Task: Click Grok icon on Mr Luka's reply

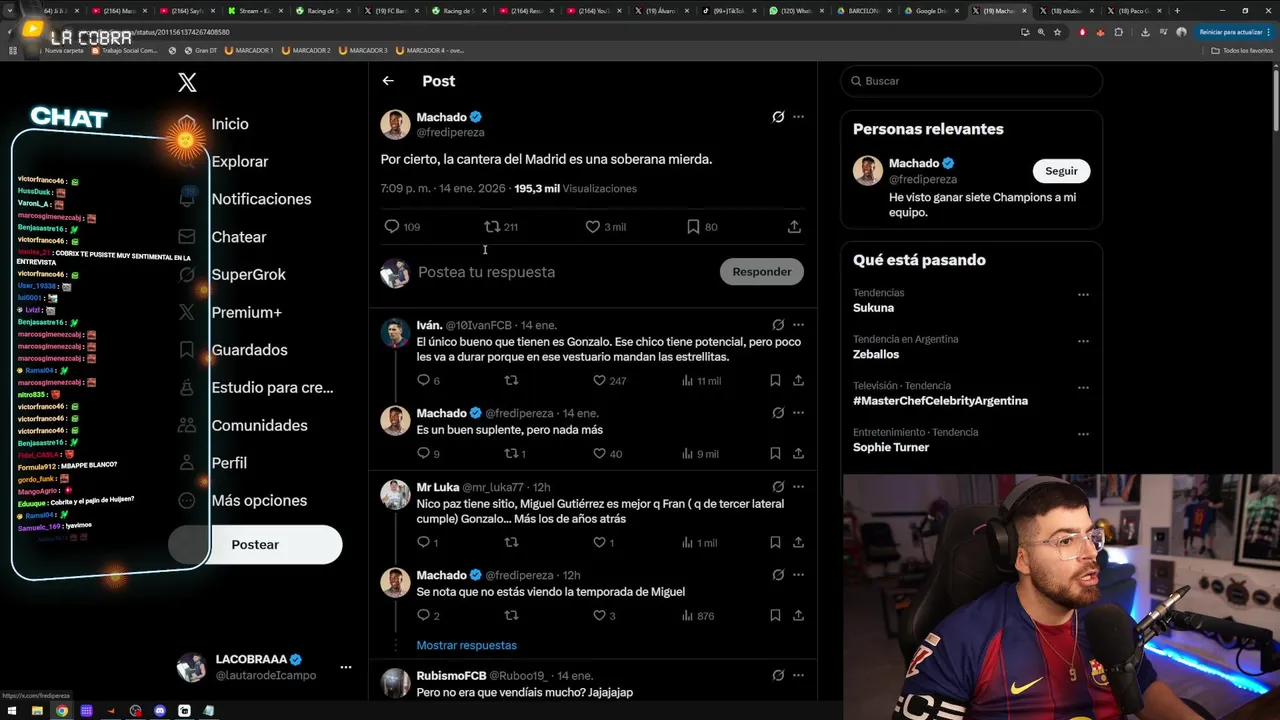Action: [778, 487]
